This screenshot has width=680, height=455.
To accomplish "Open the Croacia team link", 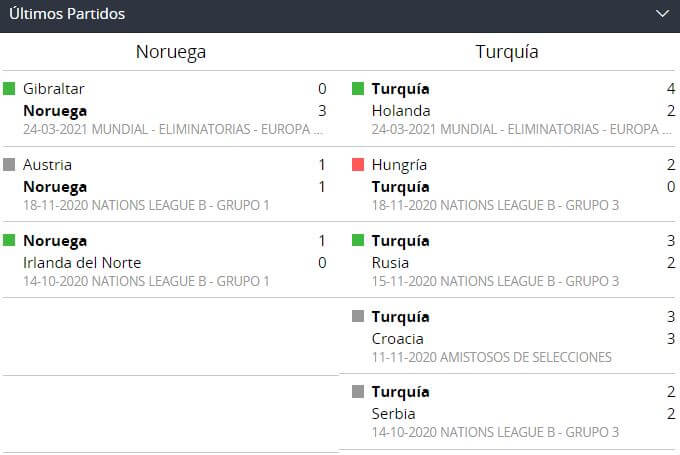I will [398, 339].
